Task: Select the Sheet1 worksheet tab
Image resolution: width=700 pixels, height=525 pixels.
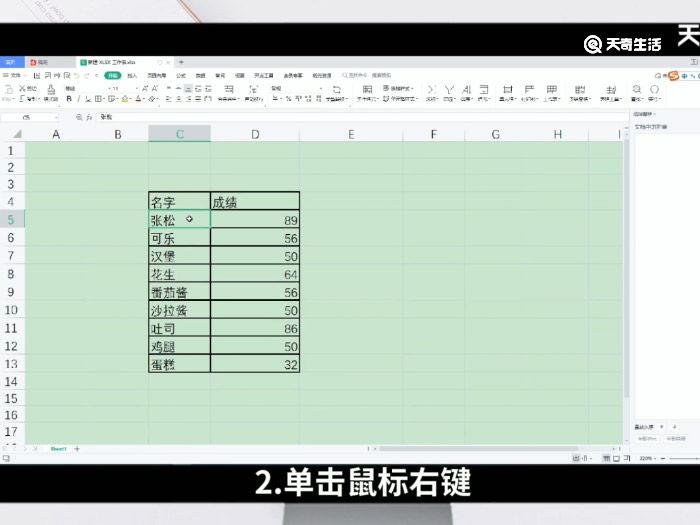Action: (58, 449)
